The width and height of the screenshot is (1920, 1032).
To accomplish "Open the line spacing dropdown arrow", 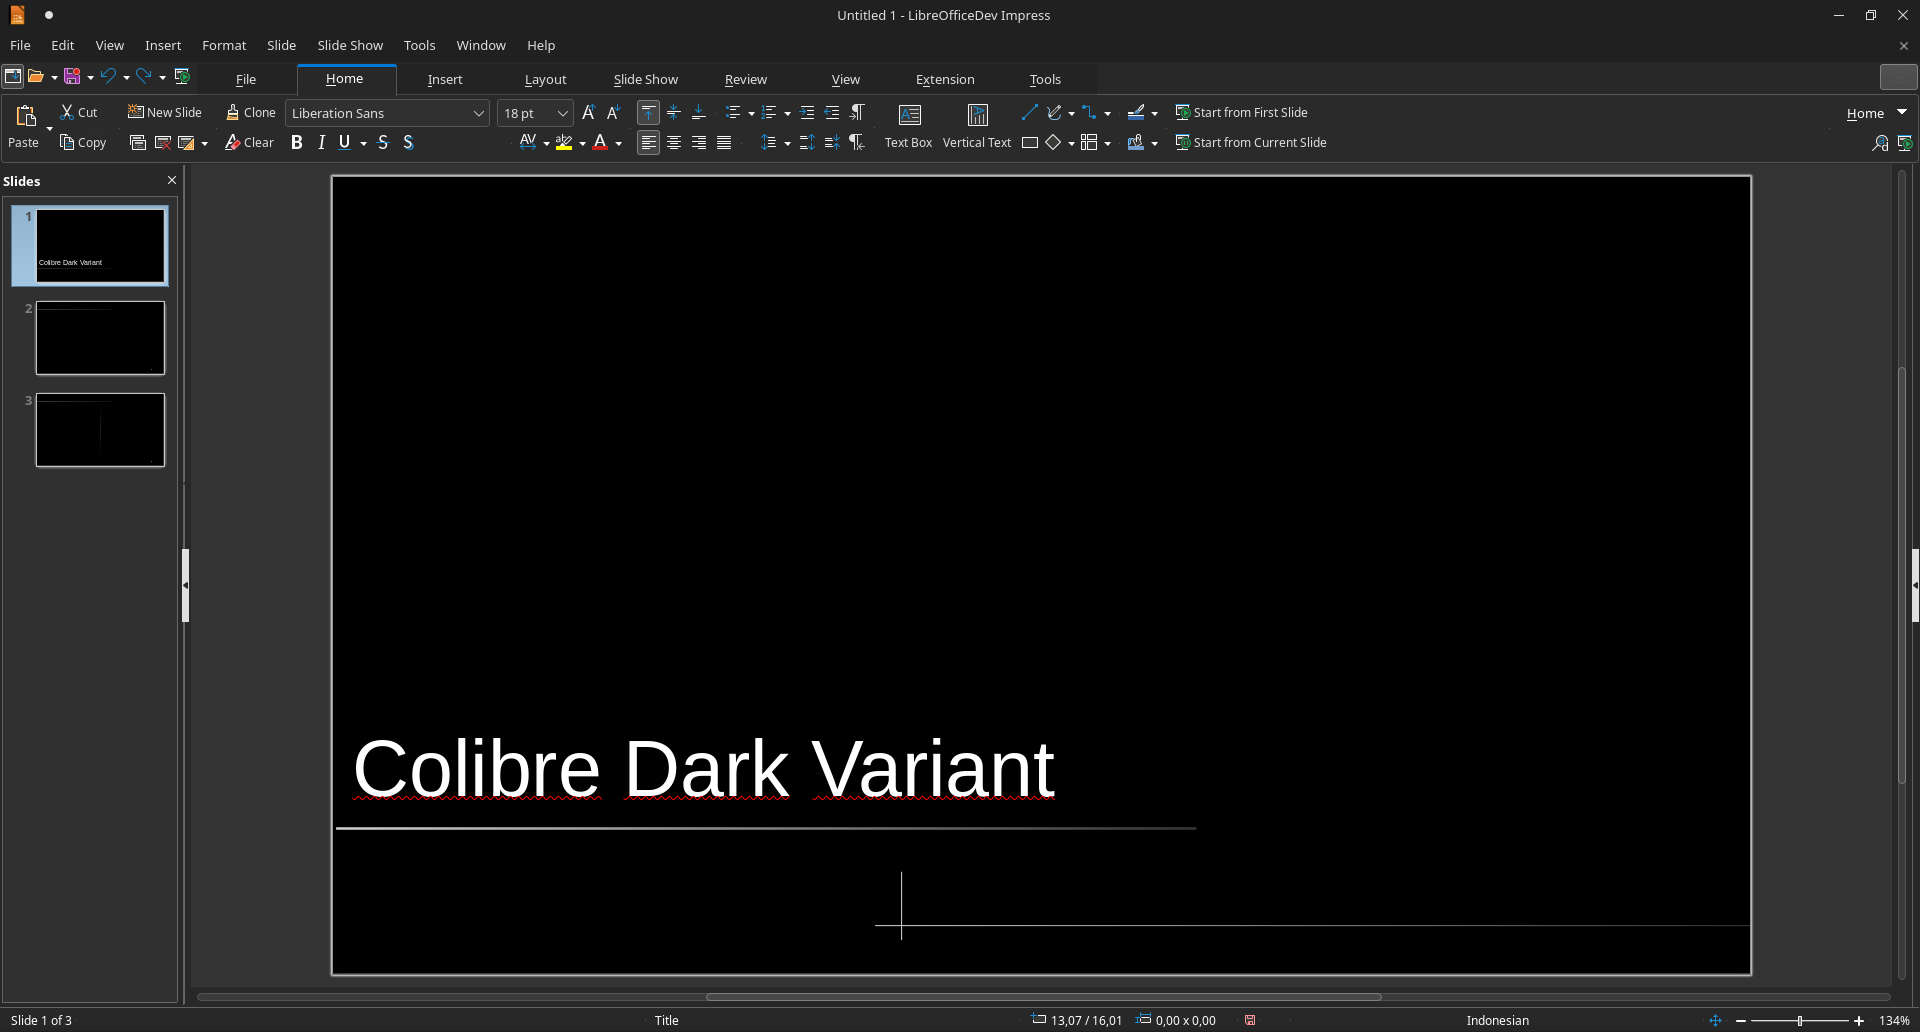I will tap(787, 144).
